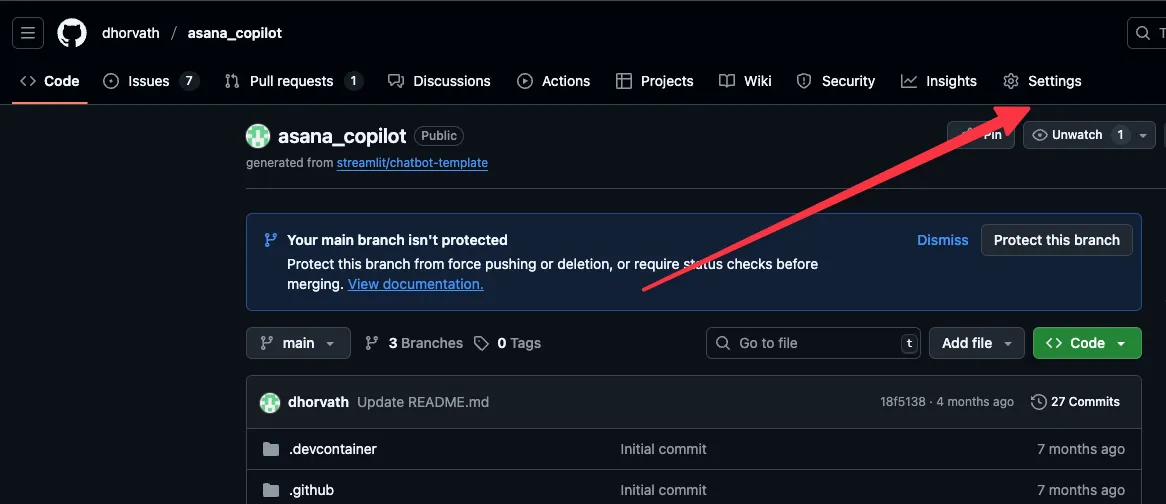
Task: Click the eye icon on Unwatch button
Action: 1040,135
